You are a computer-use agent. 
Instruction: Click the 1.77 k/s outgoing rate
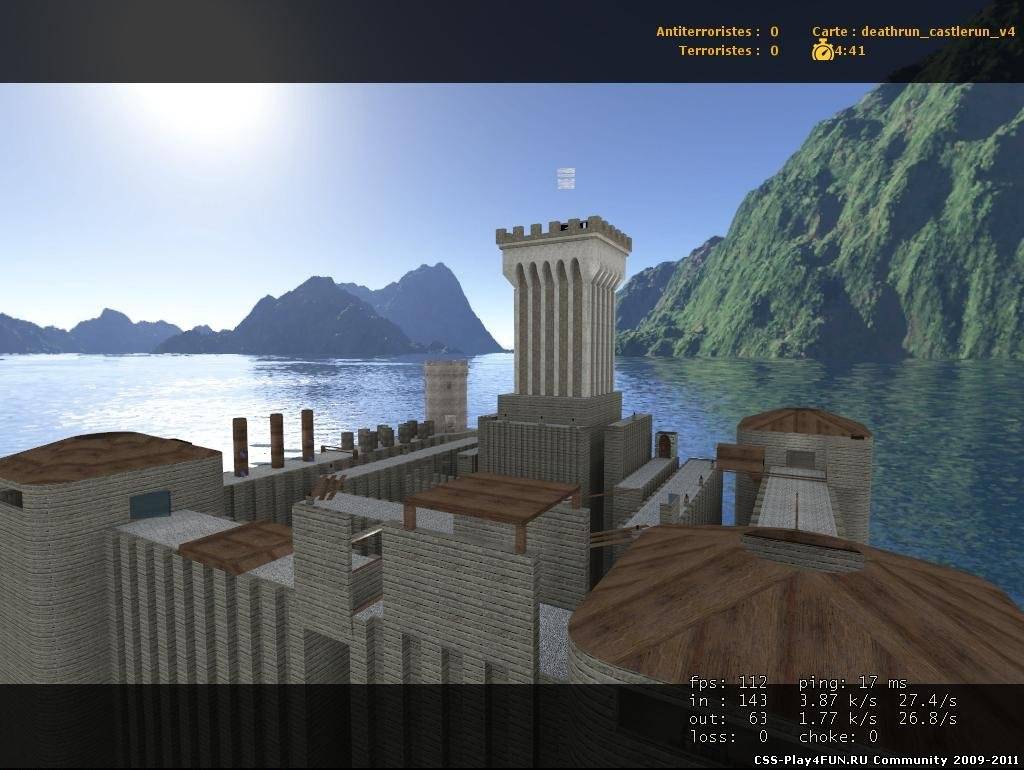[x=838, y=719]
